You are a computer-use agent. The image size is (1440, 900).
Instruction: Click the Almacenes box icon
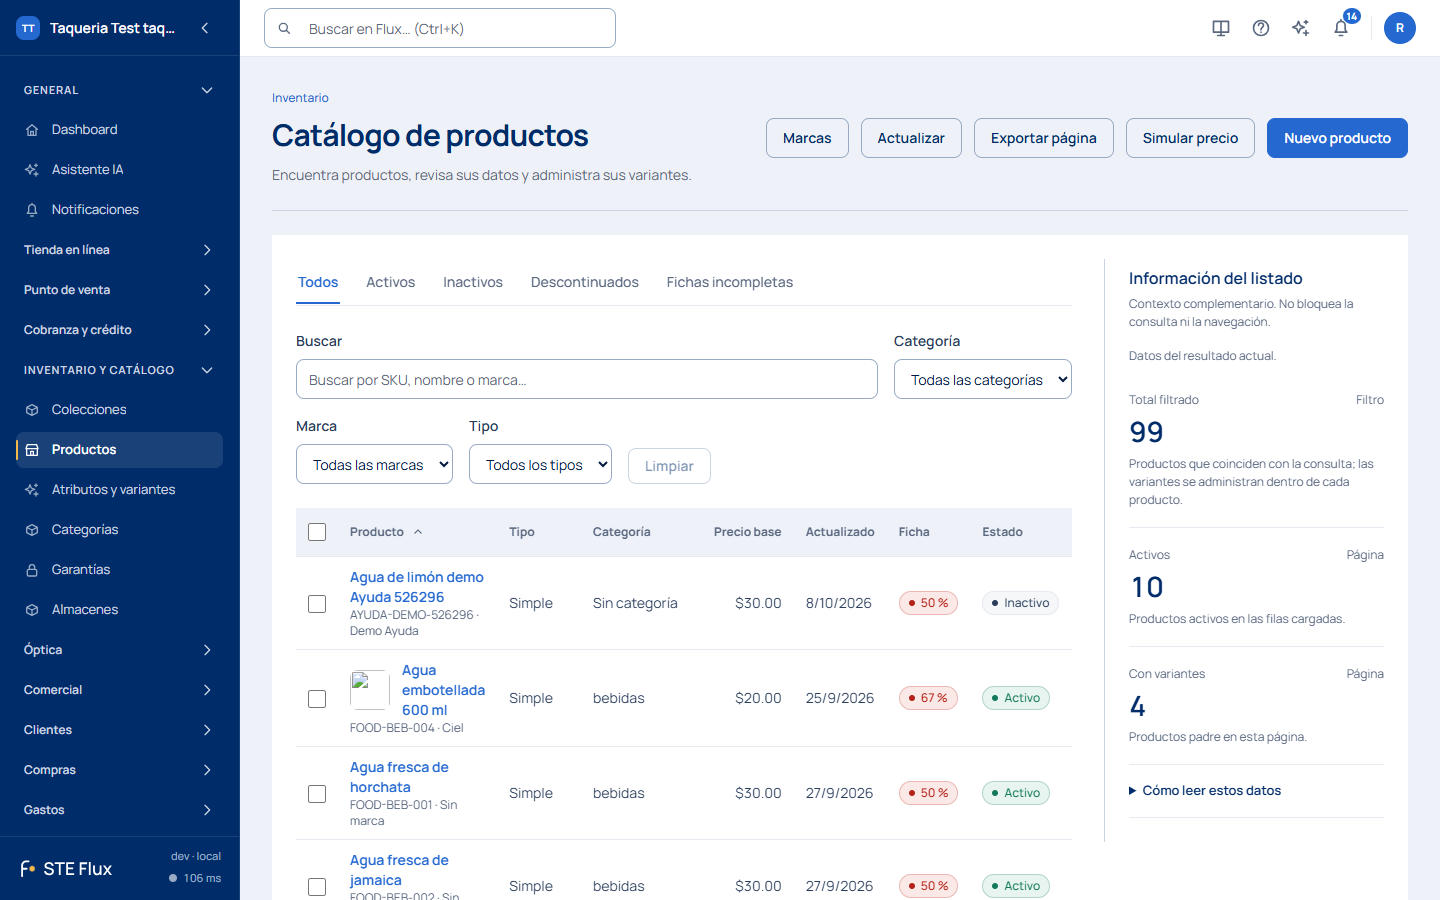(x=32, y=610)
